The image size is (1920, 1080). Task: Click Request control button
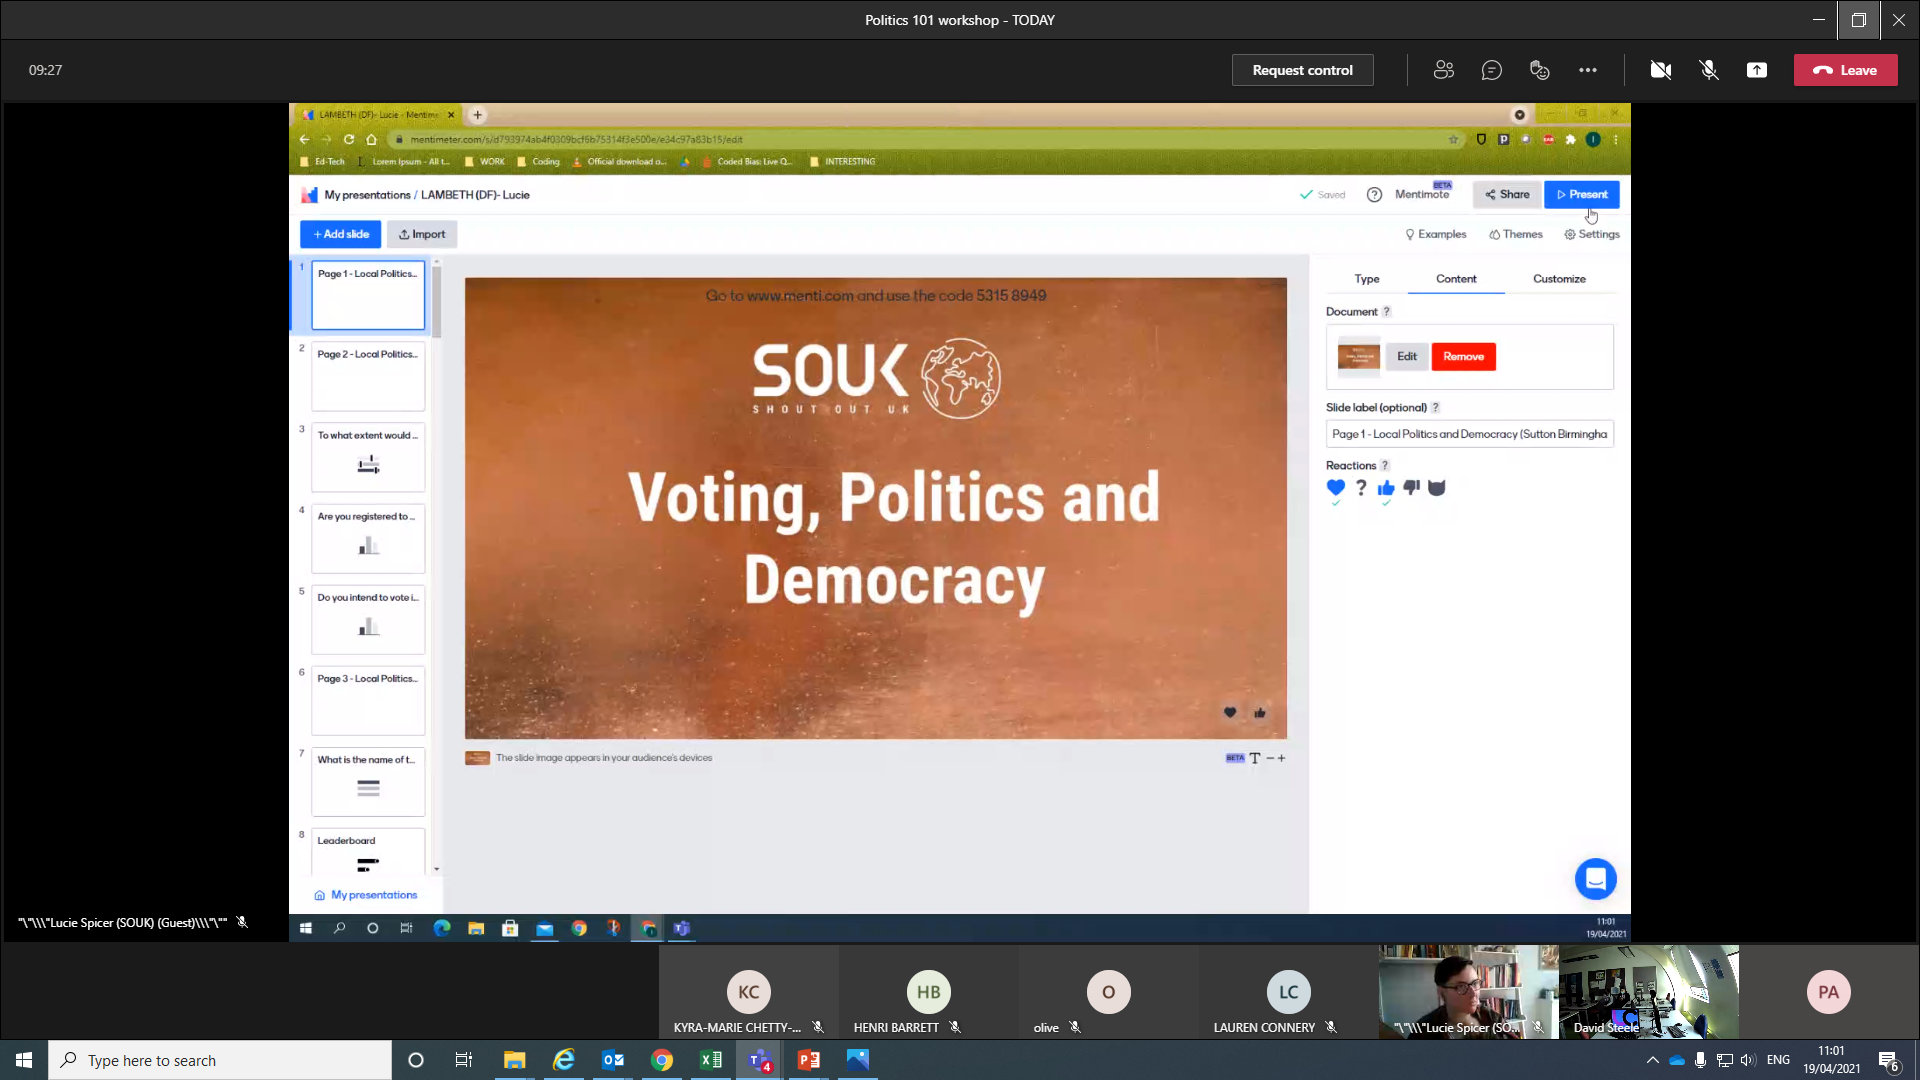pos(1302,70)
